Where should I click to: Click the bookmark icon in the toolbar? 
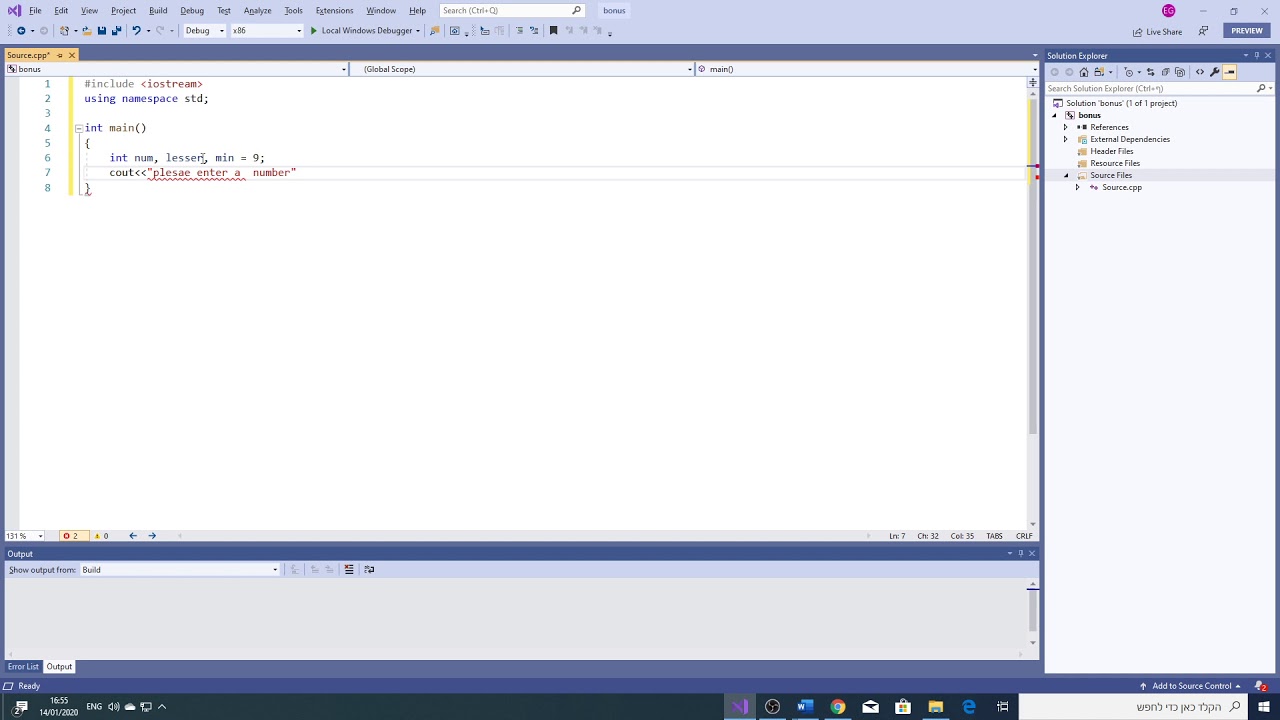tap(553, 30)
